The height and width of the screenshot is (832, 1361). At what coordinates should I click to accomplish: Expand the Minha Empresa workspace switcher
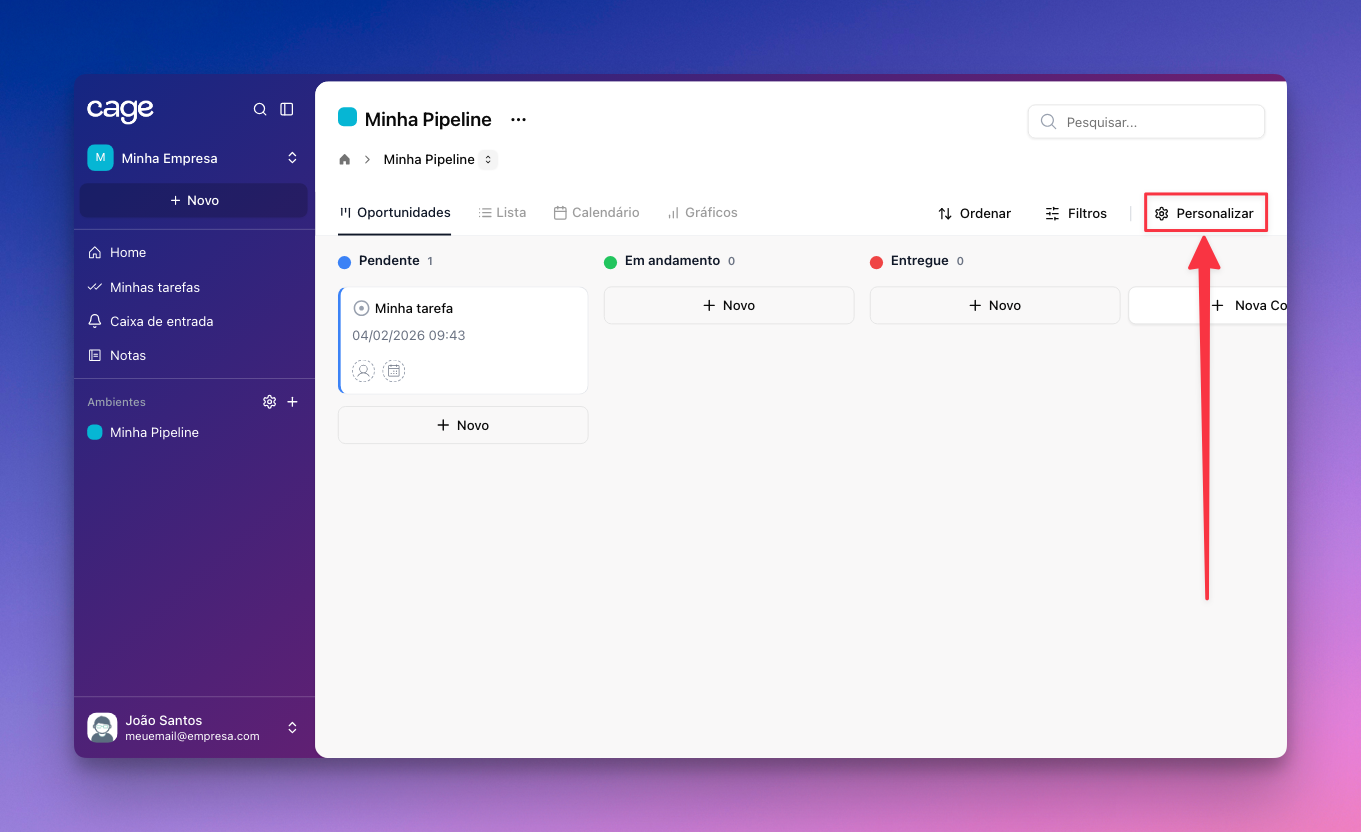pos(292,158)
